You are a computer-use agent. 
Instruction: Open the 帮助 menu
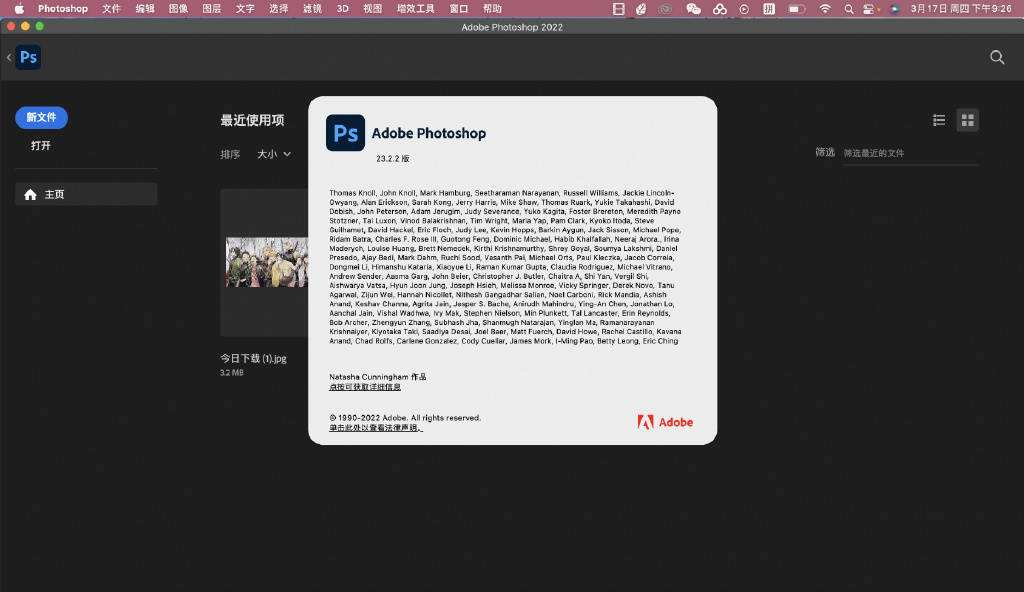point(492,8)
